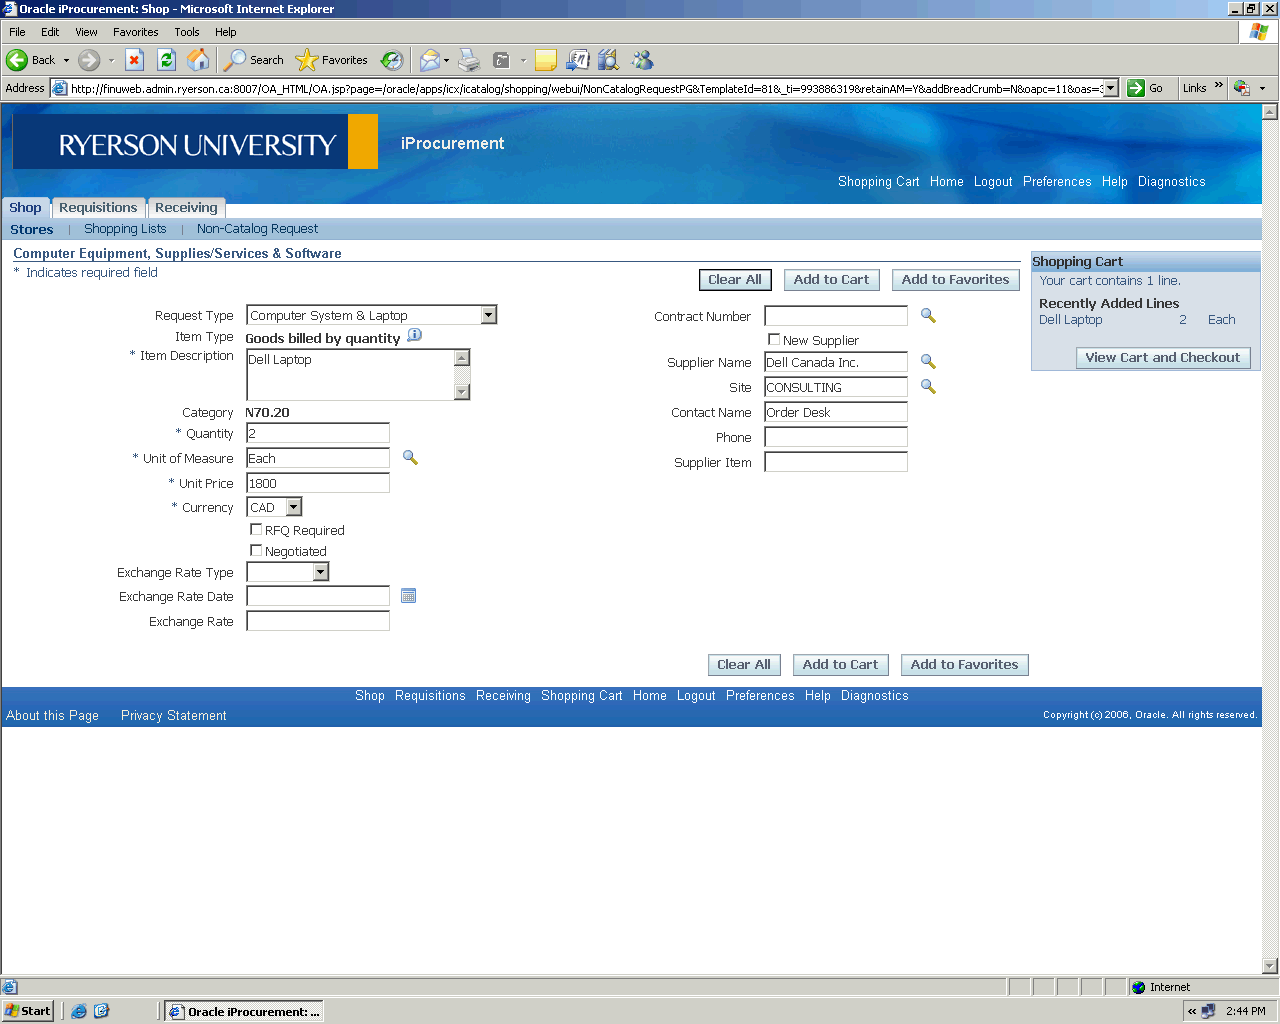Image resolution: width=1280 pixels, height=1024 pixels.
Task: Click the browser Home toolbar icon
Action: pos(199,60)
